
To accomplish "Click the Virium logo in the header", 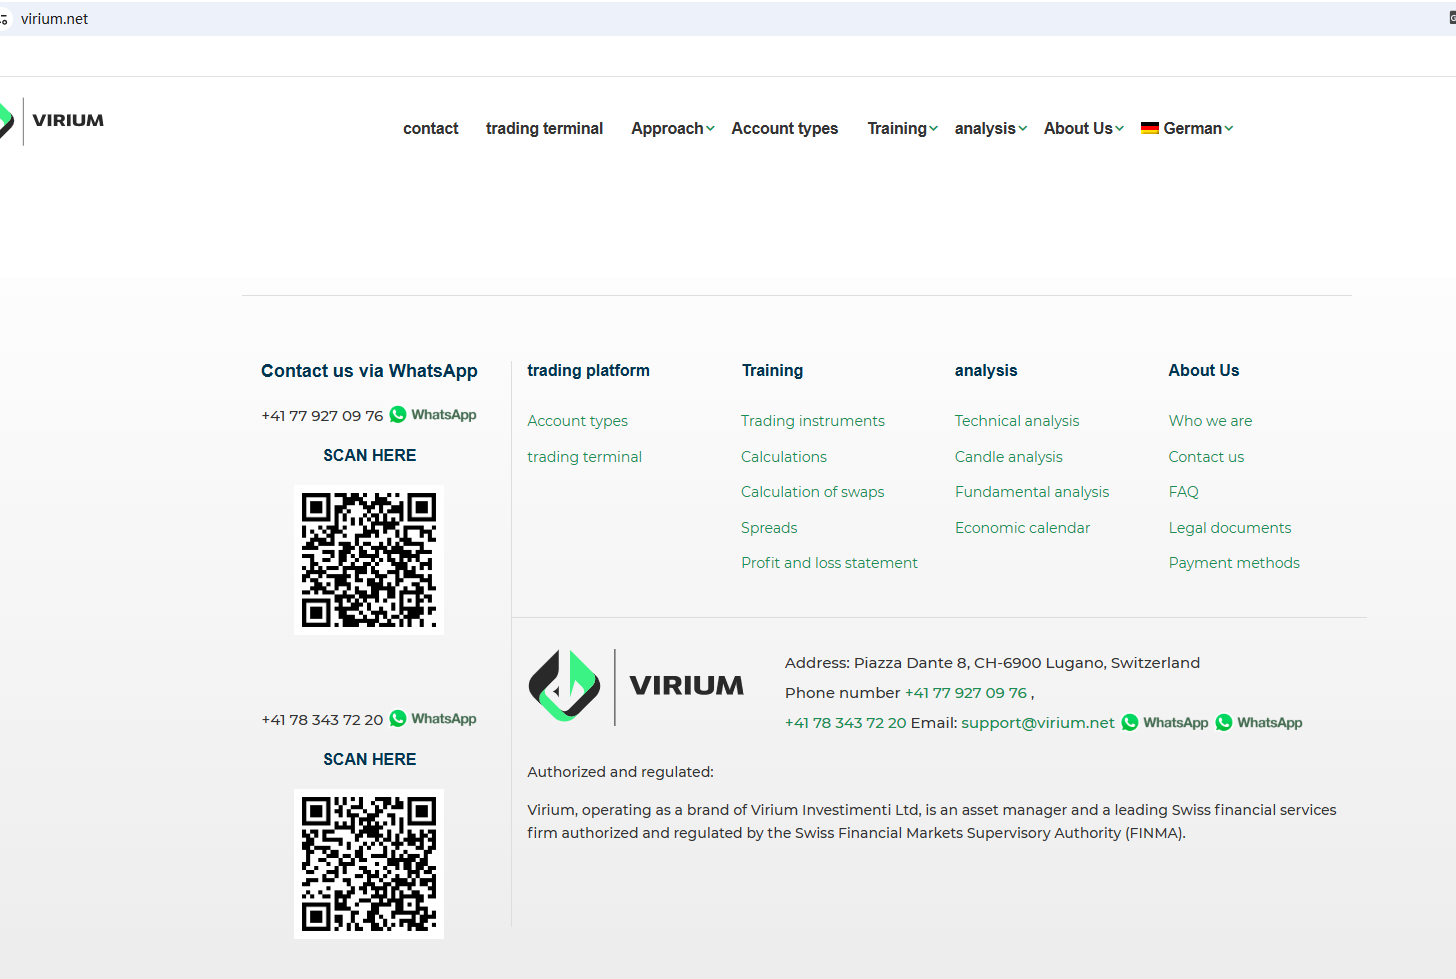I will tap(52, 121).
